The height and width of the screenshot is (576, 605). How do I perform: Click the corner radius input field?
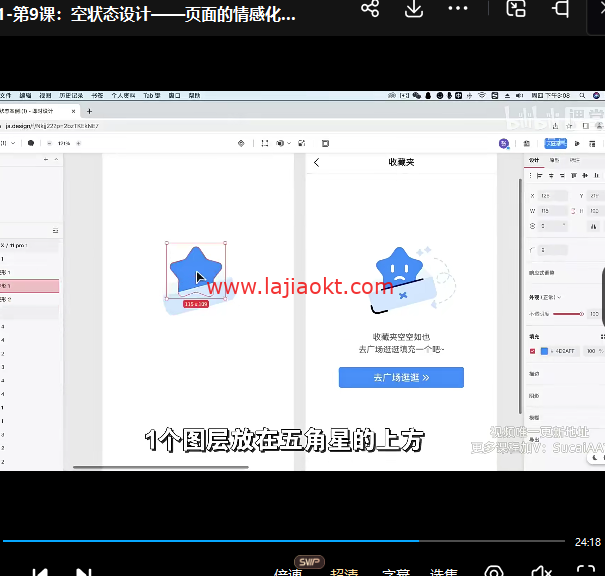click(553, 250)
